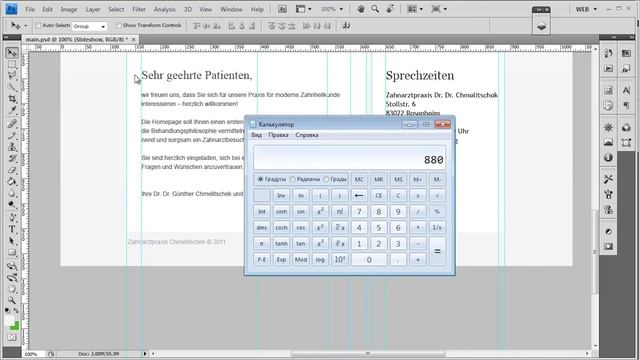Open the Analysis menu
Viewport: 640px width, 360px height.
point(164,9)
